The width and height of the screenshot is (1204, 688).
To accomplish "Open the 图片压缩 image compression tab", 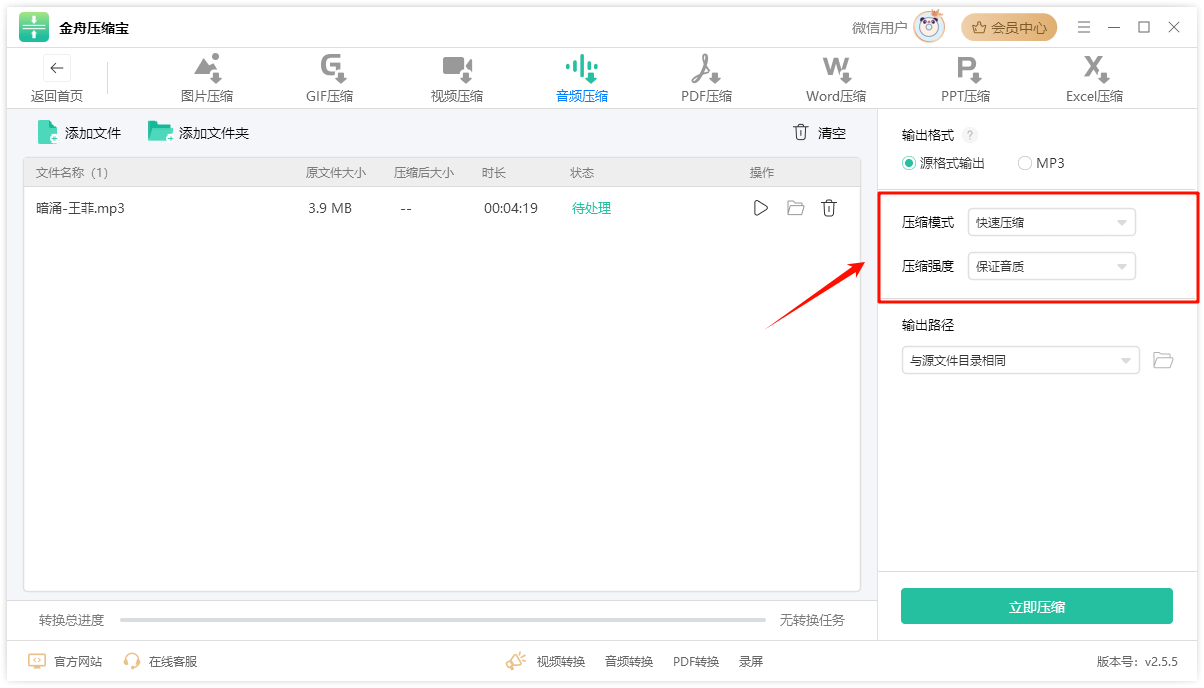I will point(207,80).
